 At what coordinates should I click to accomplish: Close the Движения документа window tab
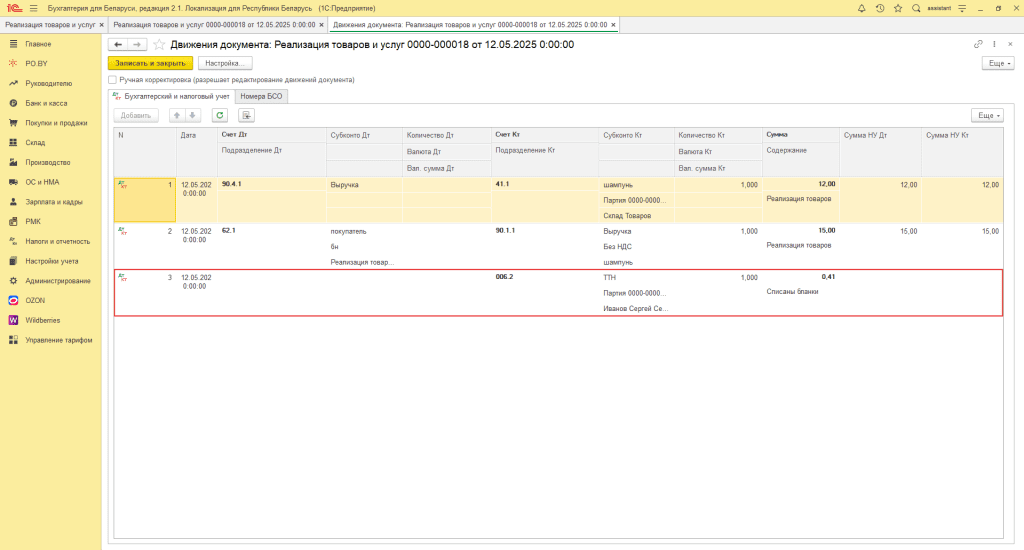[613, 25]
